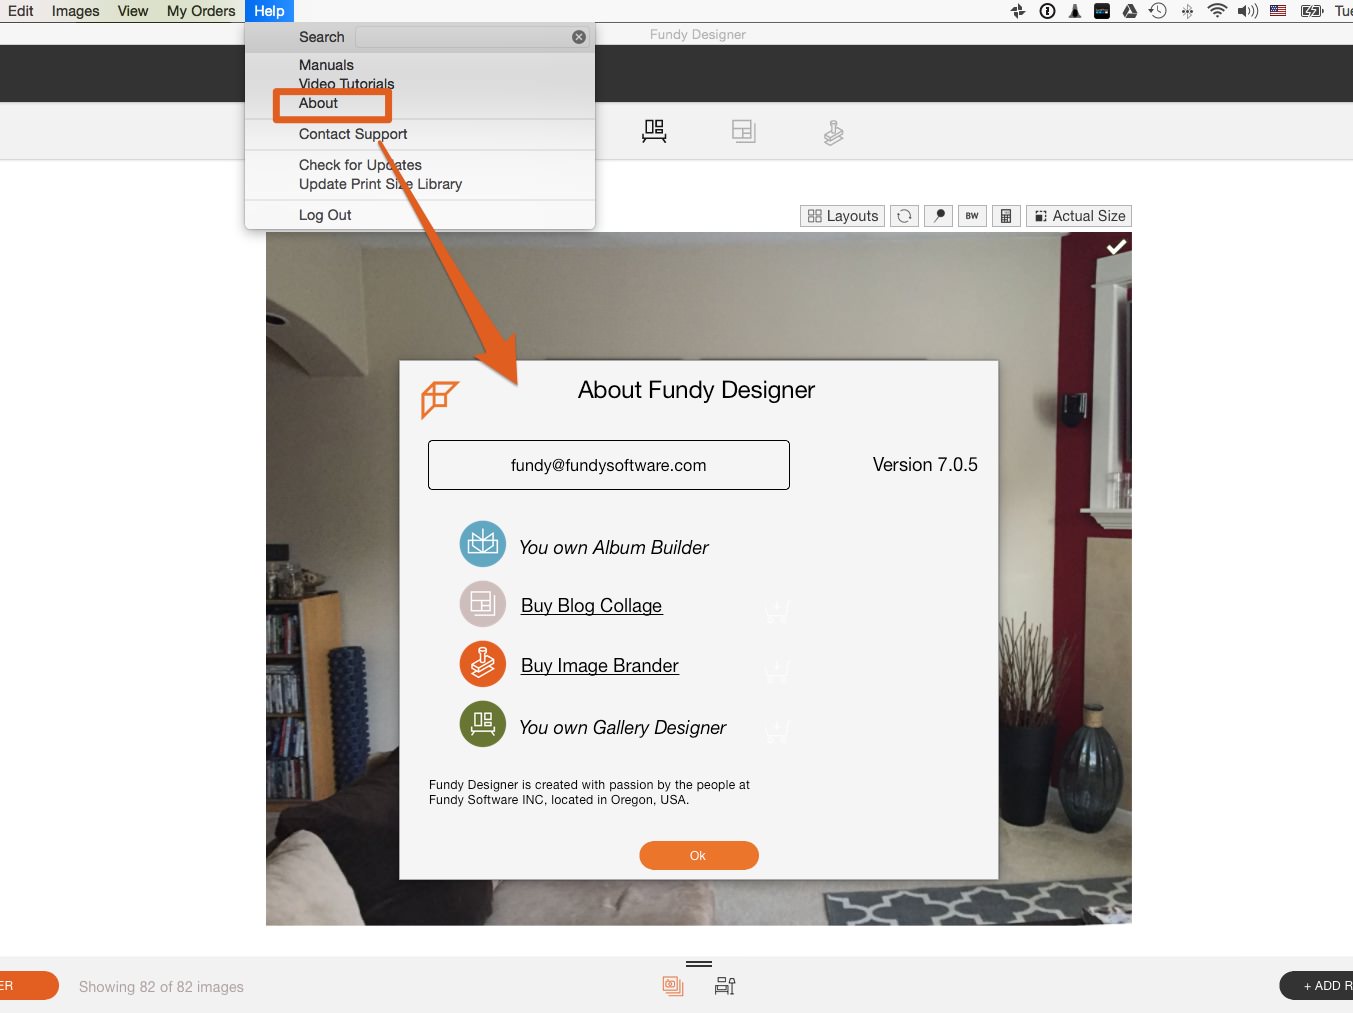Viewport: 1353px width, 1013px height.
Task: Click the cart icon beside Buy Blog Collage
Action: tap(777, 611)
